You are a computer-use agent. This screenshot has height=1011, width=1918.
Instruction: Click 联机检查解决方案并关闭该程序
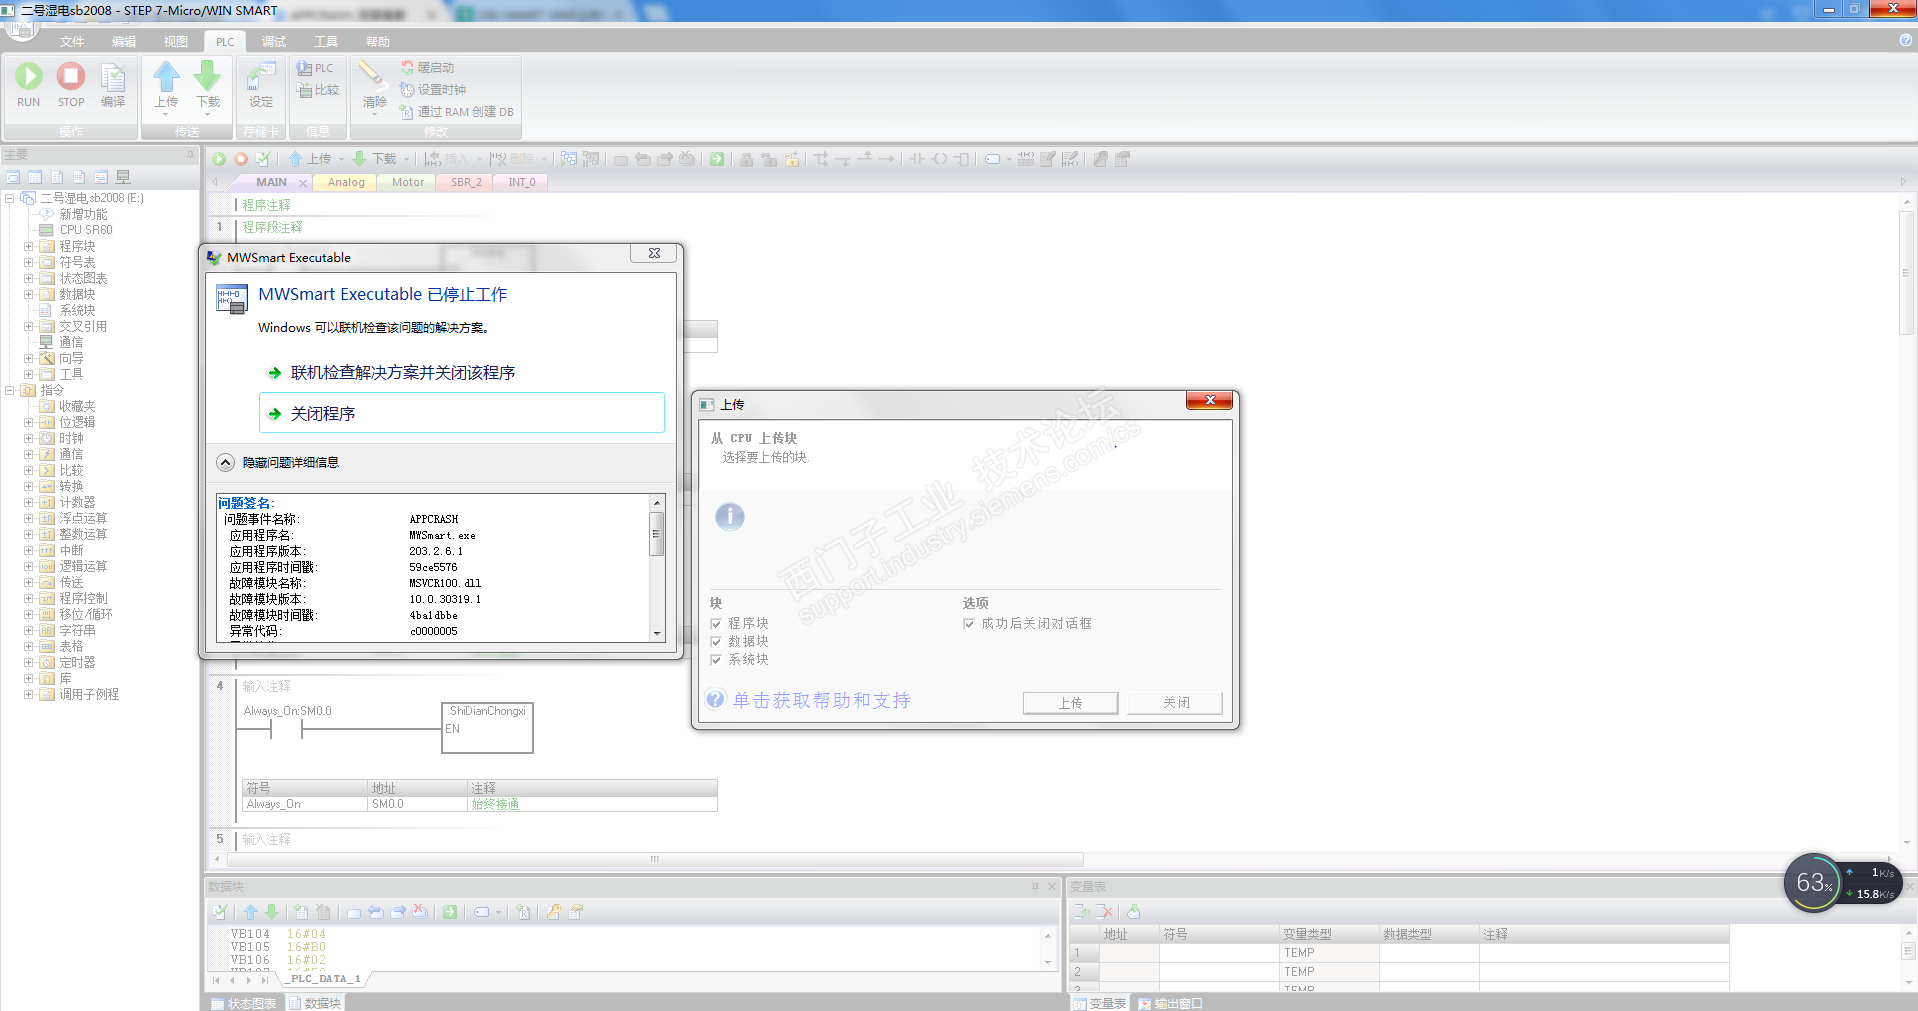tap(403, 373)
